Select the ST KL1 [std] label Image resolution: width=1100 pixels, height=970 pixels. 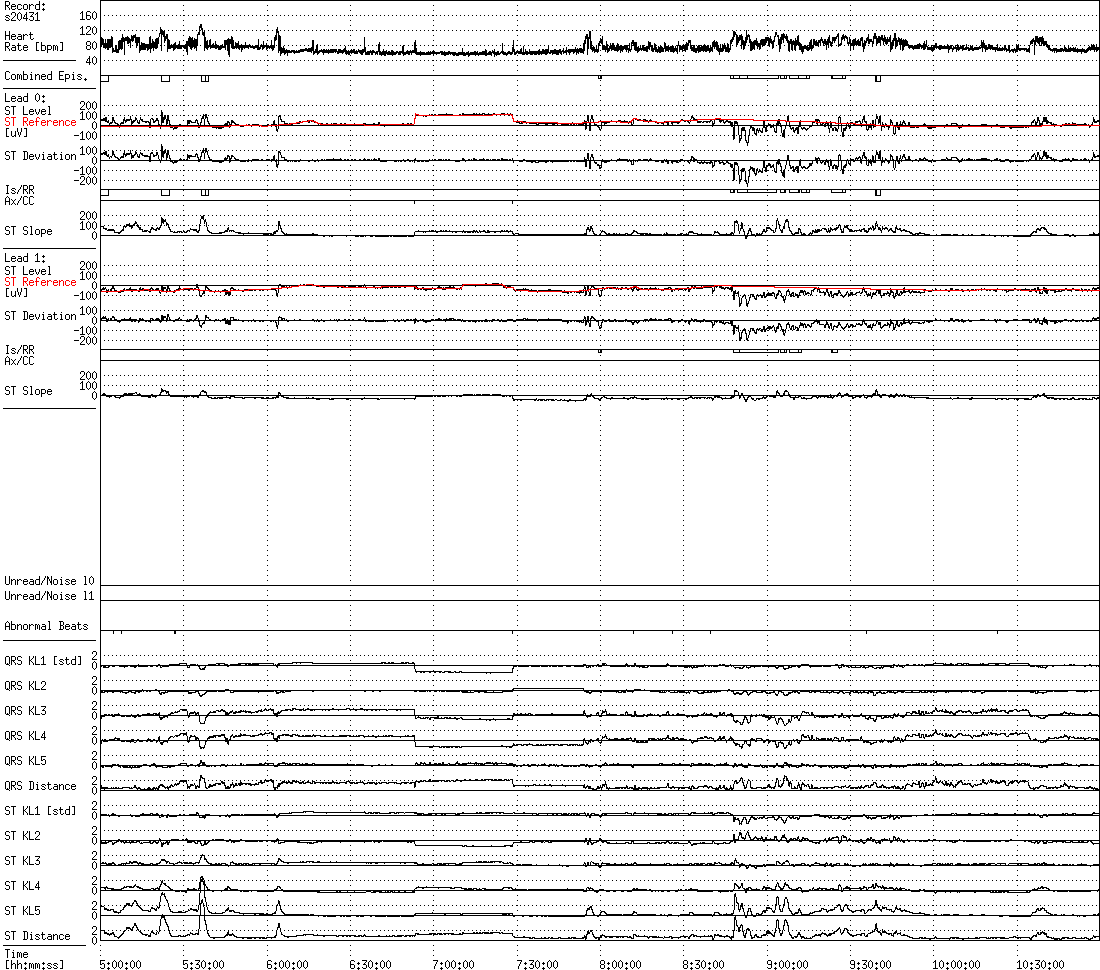coord(40,811)
